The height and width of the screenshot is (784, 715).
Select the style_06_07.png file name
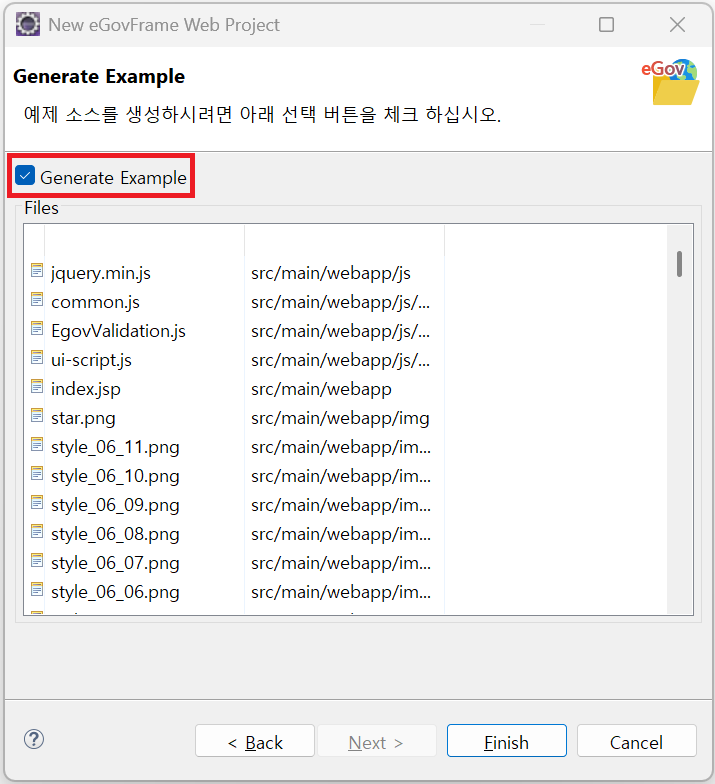115,564
